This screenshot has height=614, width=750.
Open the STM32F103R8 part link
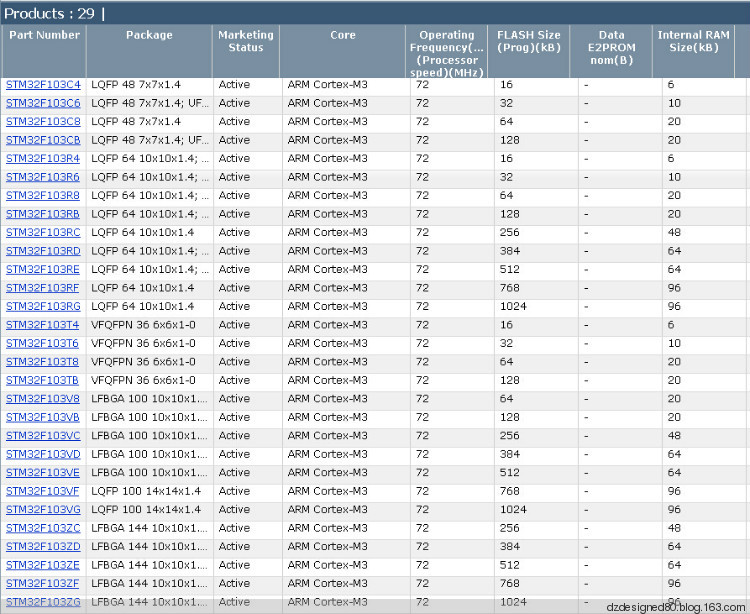[x=43, y=196]
